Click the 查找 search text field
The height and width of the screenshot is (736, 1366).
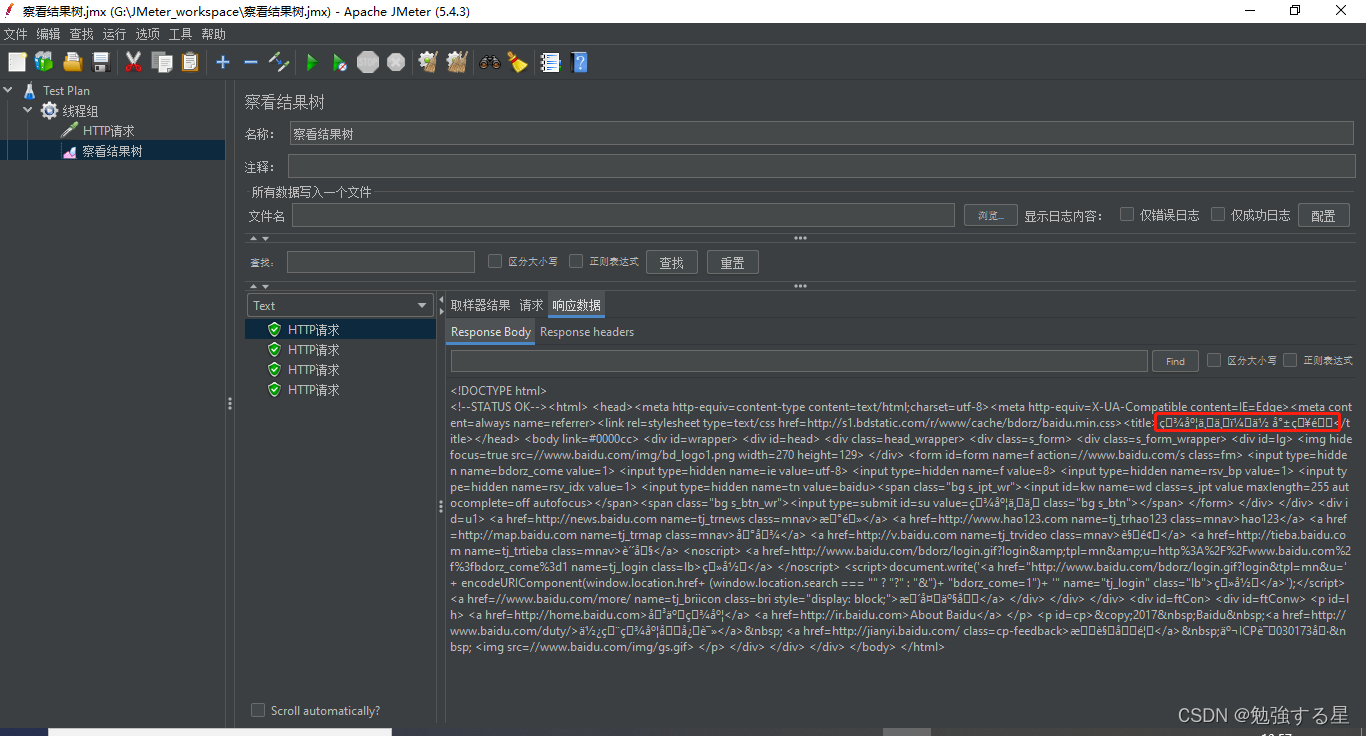[x=381, y=262]
